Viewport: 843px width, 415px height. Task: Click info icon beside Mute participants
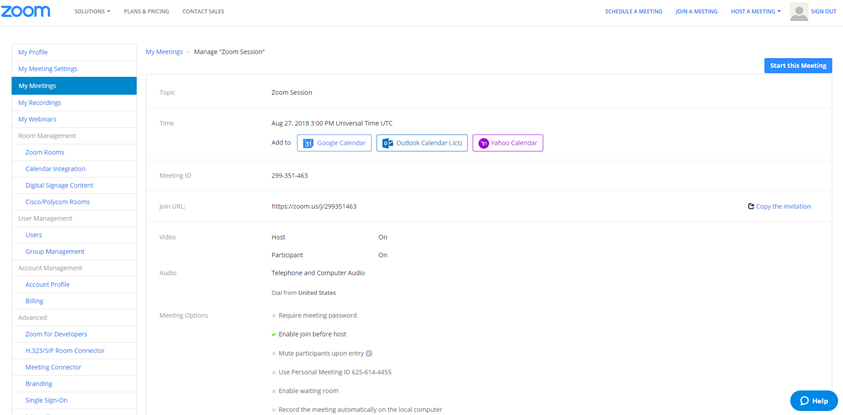[x=369, y=353]
